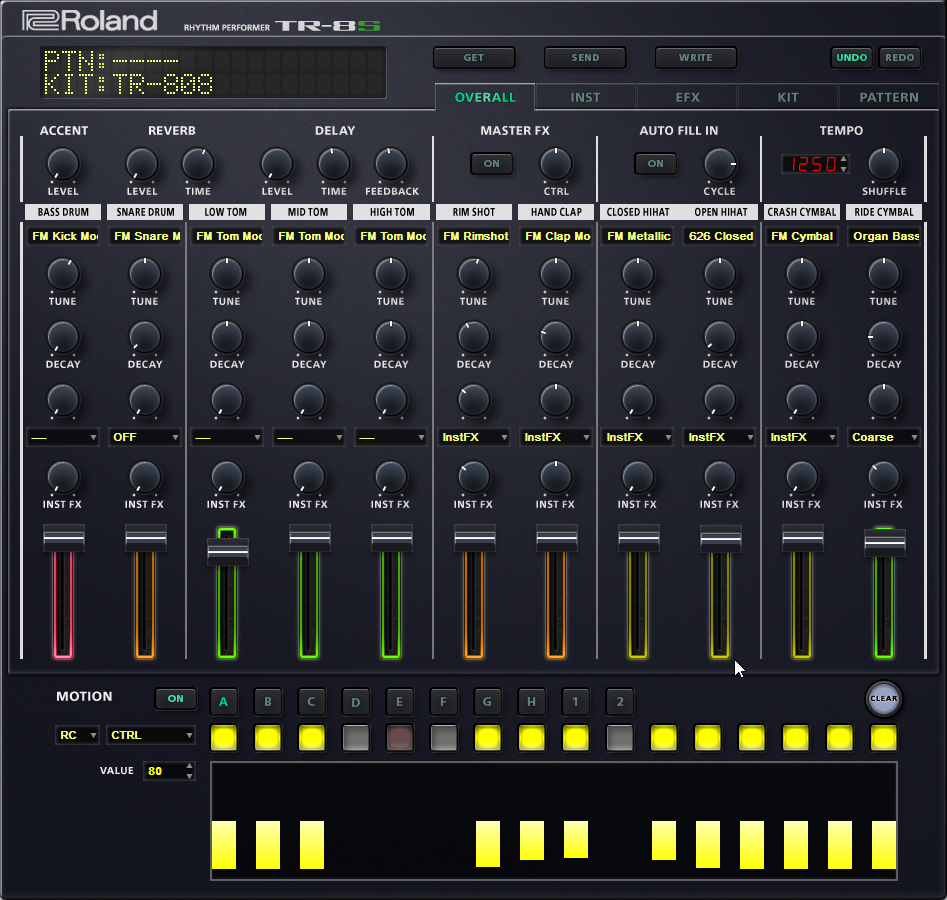Toggle the Master FX ON switch
The image size is (947, 900).
pos(492,164)
